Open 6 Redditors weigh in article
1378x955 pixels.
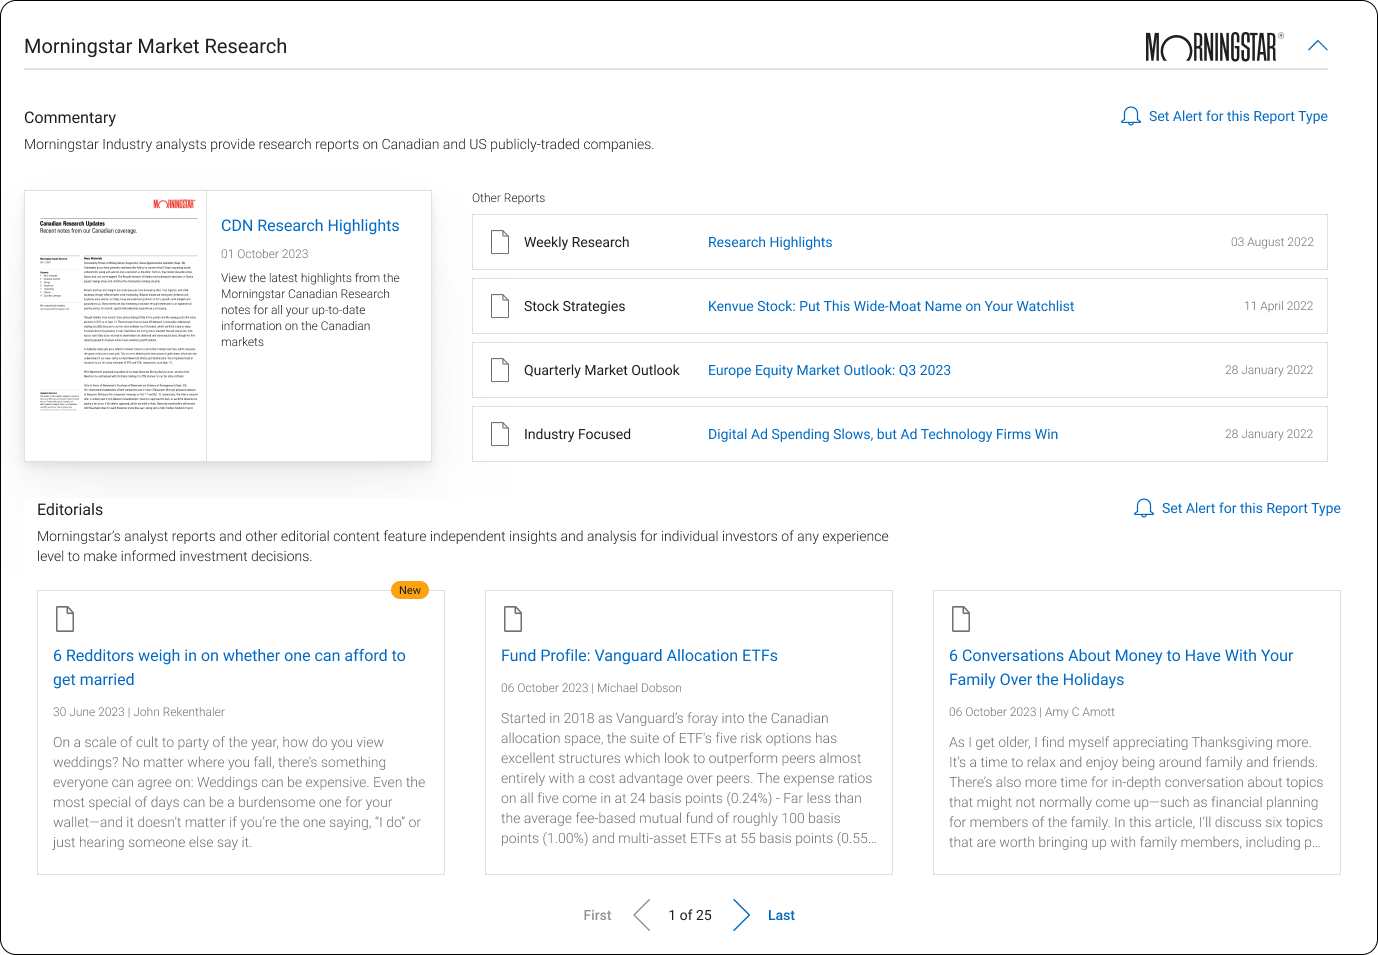tap(229, 668)
